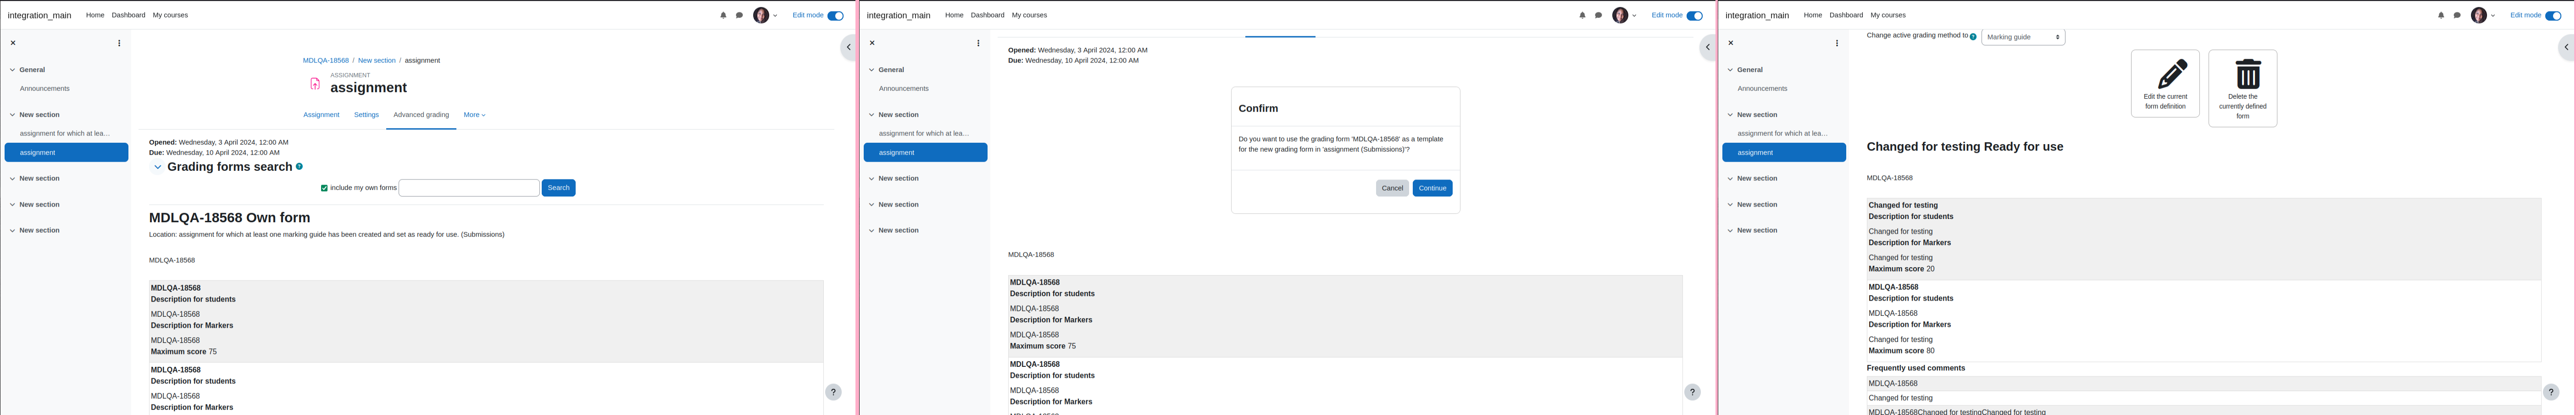Switch to the Assignment tab

[x=321, y=115]
